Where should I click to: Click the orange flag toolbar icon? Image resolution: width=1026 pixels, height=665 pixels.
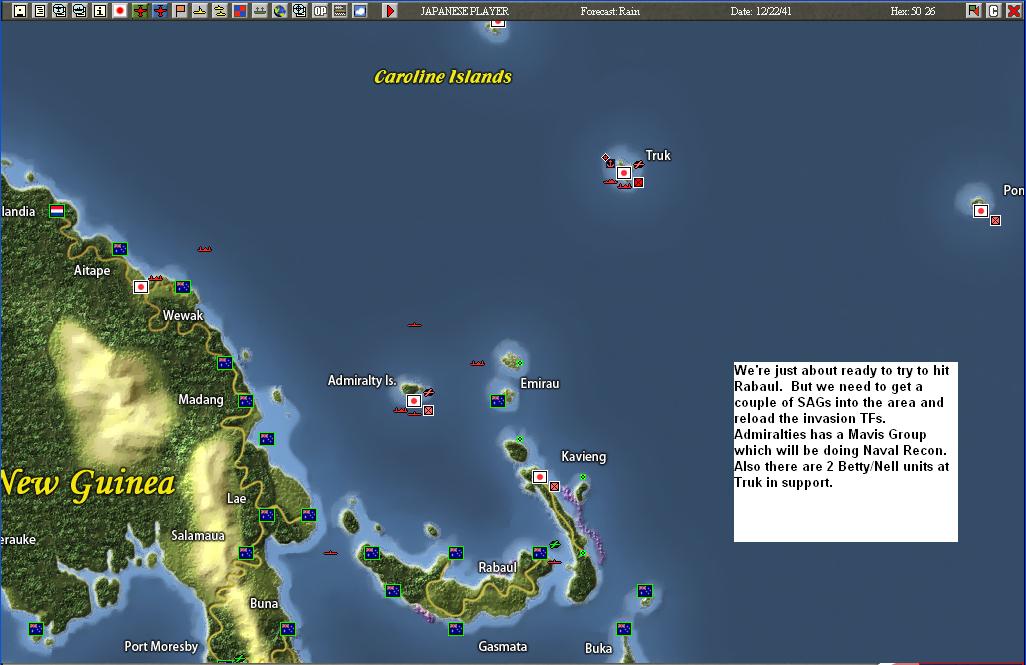pyautogui.click(x=180, y=10)
